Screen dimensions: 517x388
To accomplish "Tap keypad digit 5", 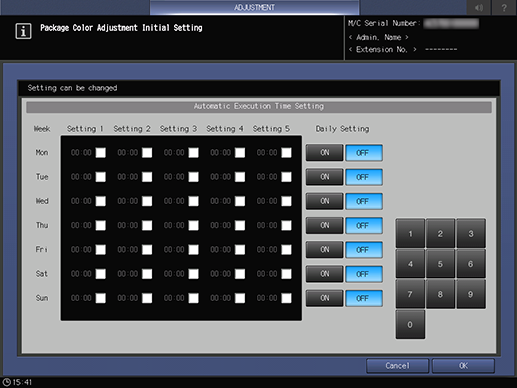I will click(440, 264).
